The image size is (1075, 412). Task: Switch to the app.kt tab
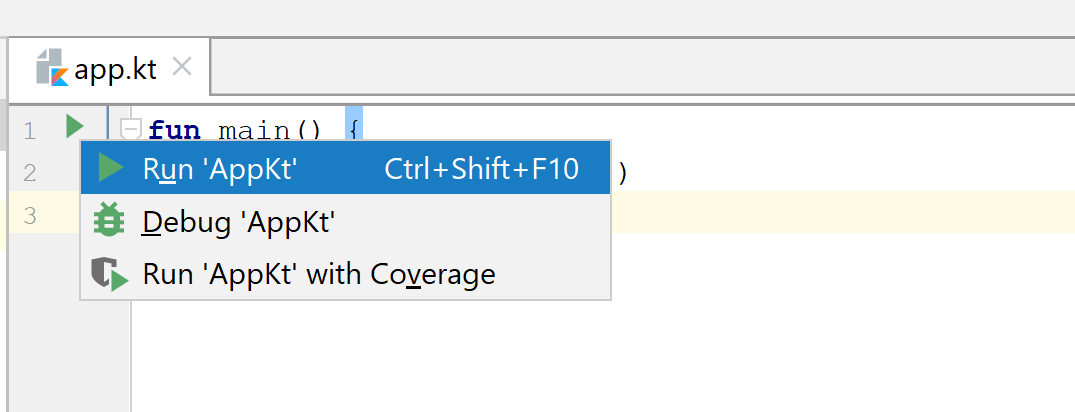click(115, 70)
